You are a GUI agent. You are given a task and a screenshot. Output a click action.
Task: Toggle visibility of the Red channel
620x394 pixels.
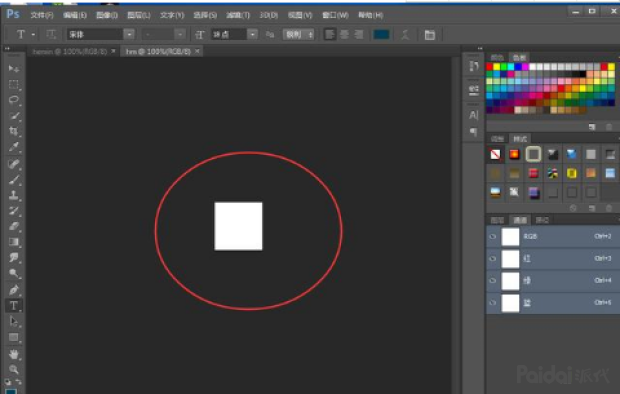493,259
